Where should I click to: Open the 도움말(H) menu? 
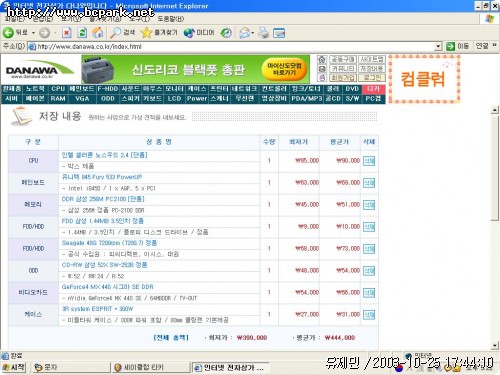170,19
